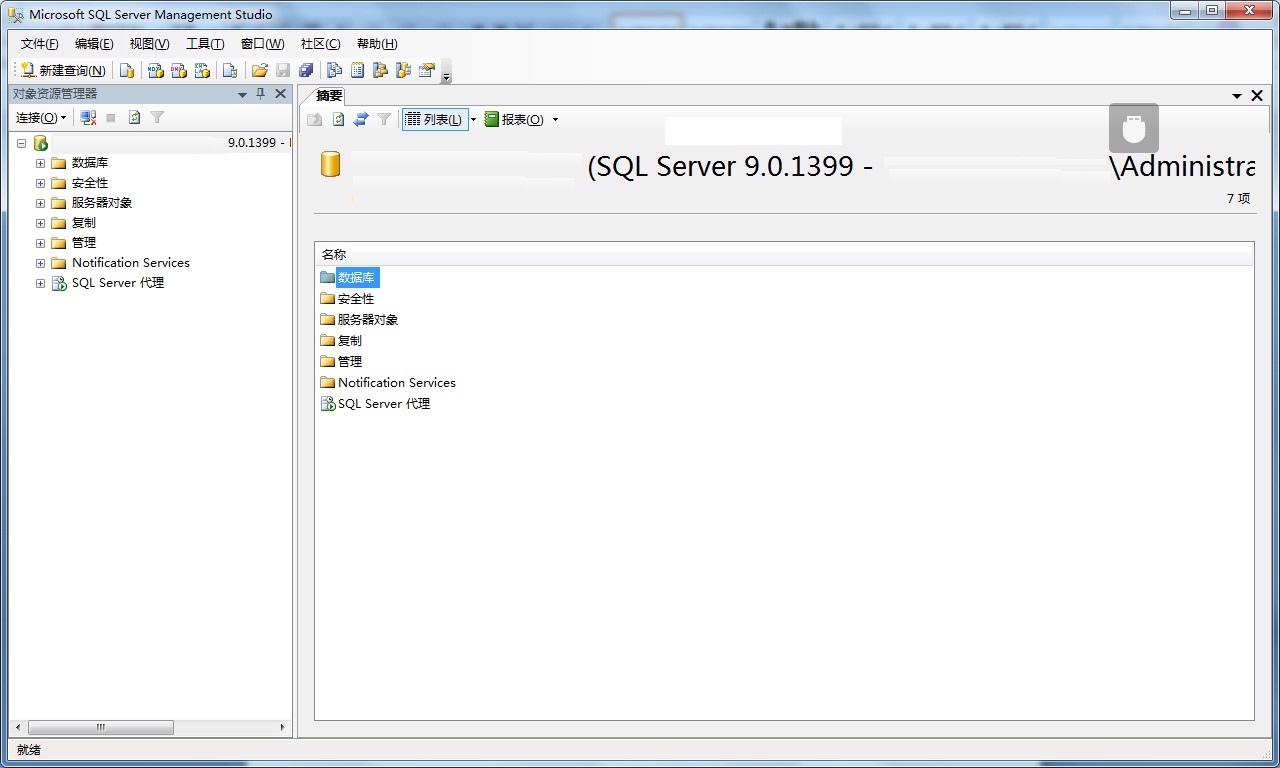The height and width of the screenshot is (768, 1280).
Task: Toggle auto-hide pin on 对象资源管理器 panel
Action: pos(261,94)
